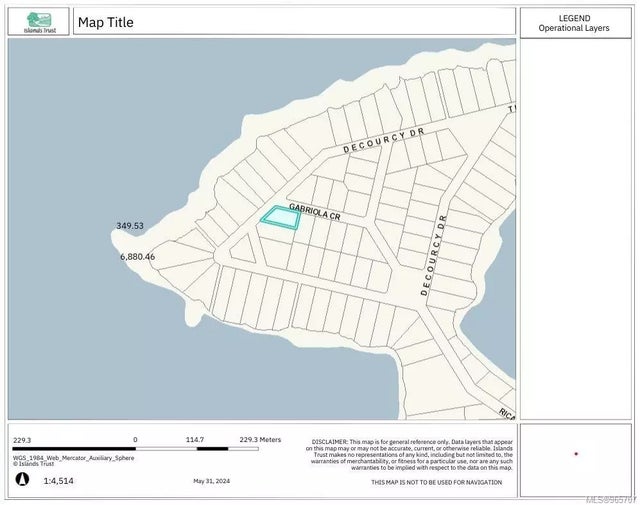Viewport: 640px width, 505px height.
Task: Click the Map Title text field
Action: (106, 22)
